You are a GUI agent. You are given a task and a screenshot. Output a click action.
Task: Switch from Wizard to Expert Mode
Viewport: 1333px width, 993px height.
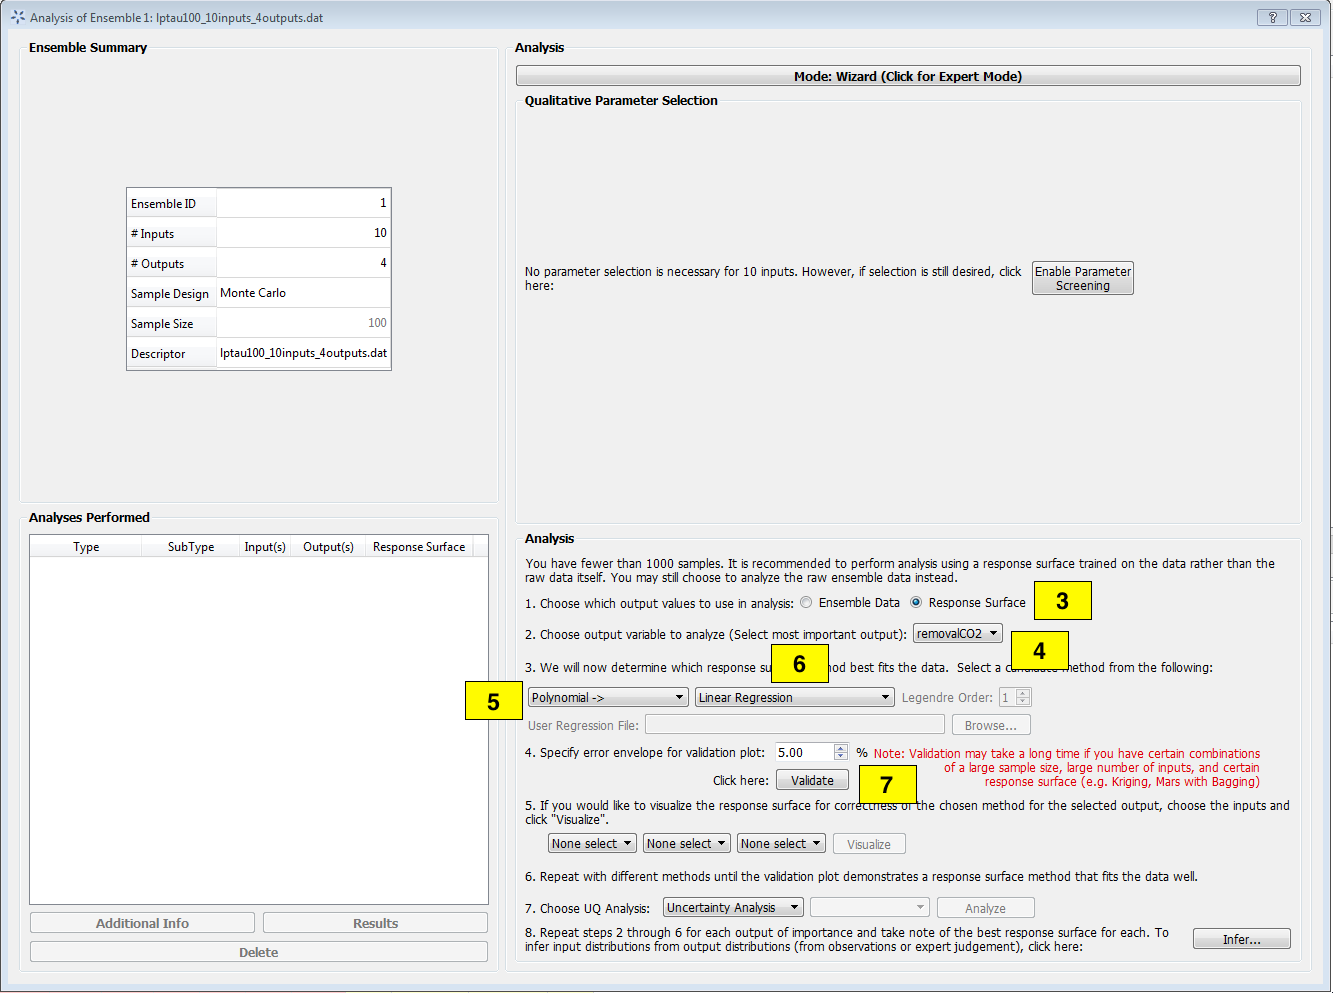point(907,75)
